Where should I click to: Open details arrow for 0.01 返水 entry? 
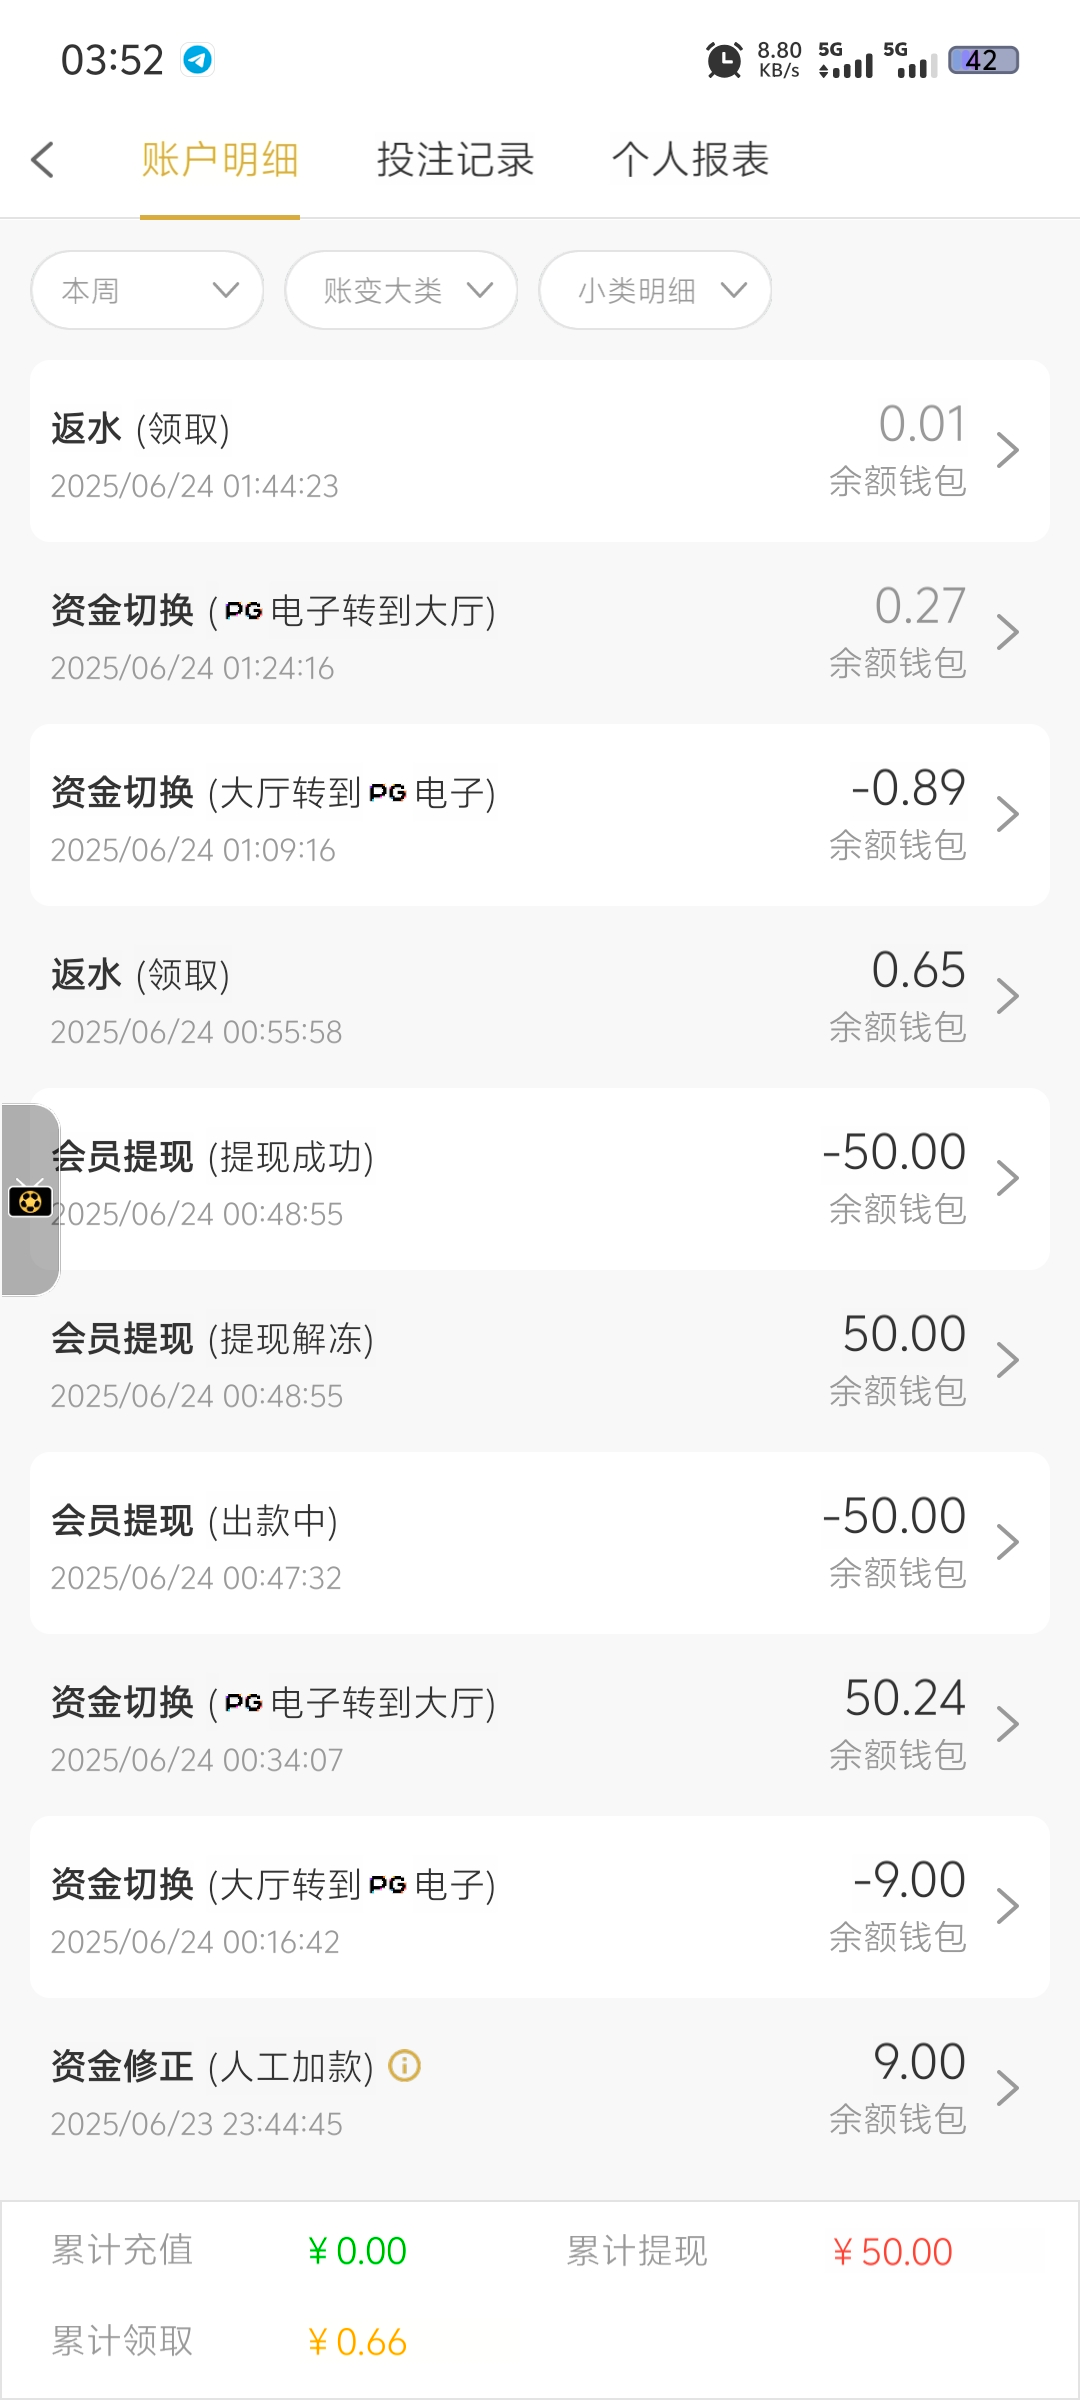(1007, 451)
